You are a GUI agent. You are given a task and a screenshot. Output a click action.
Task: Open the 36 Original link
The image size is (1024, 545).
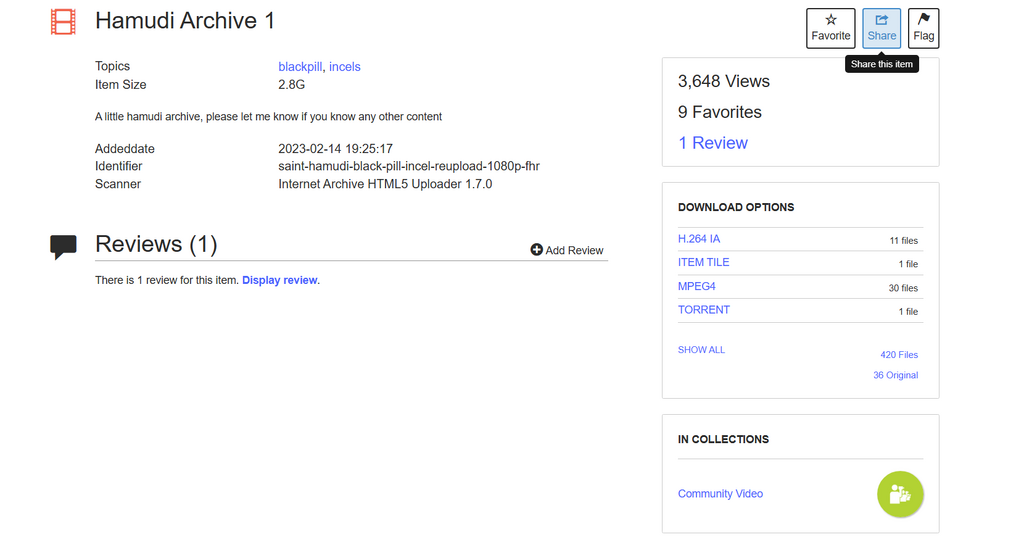tap(895, 375)
